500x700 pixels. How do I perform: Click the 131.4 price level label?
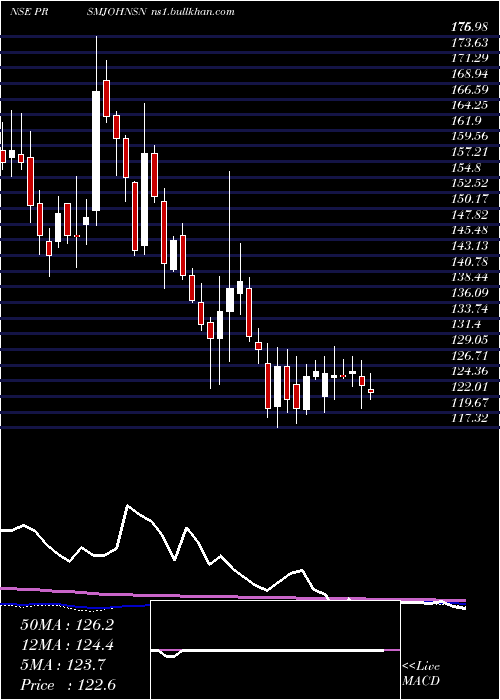[469, 325]
